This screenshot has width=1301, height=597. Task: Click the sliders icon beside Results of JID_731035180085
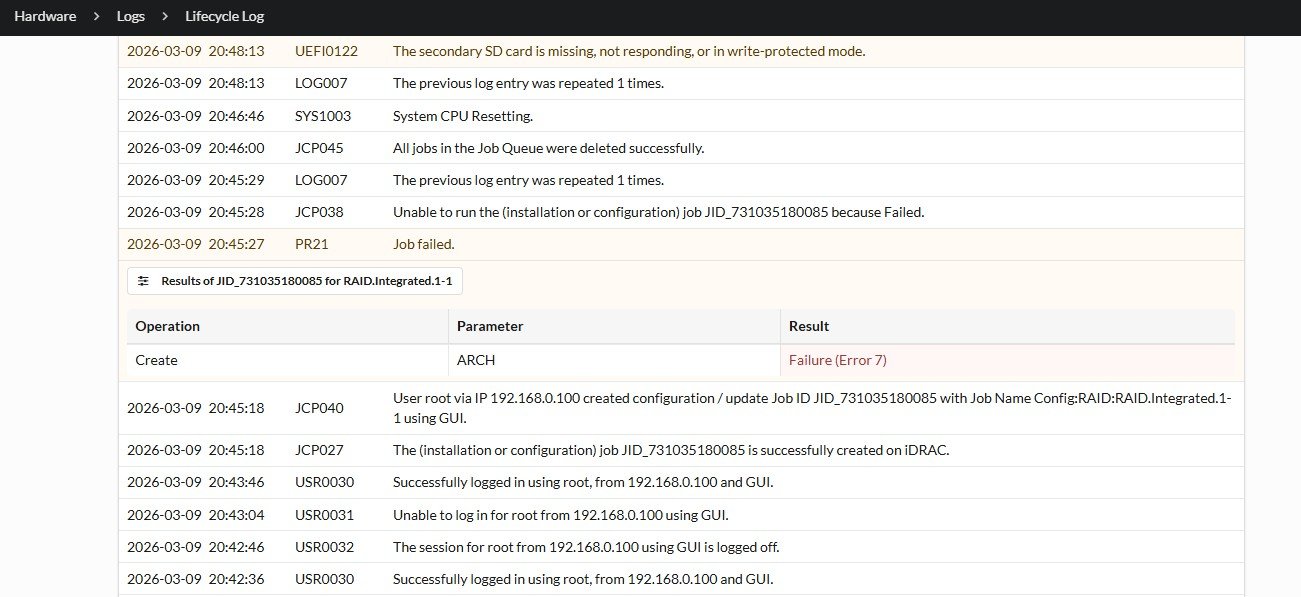tap(143, 281)
